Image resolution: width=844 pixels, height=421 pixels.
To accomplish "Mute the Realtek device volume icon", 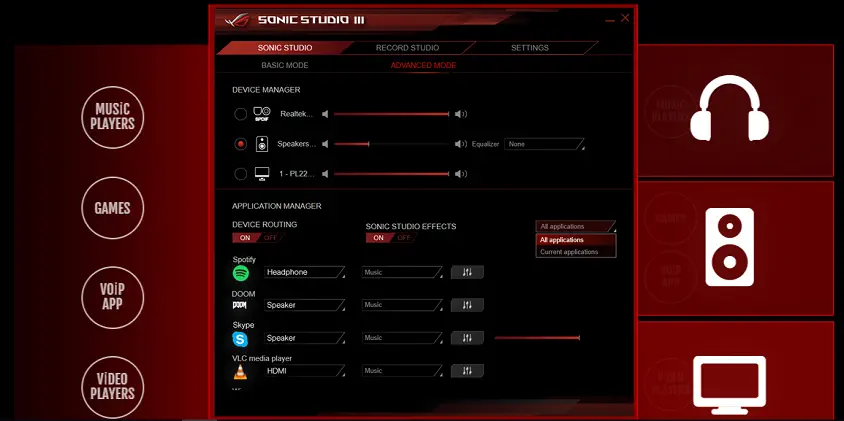I will click(325, 115).
